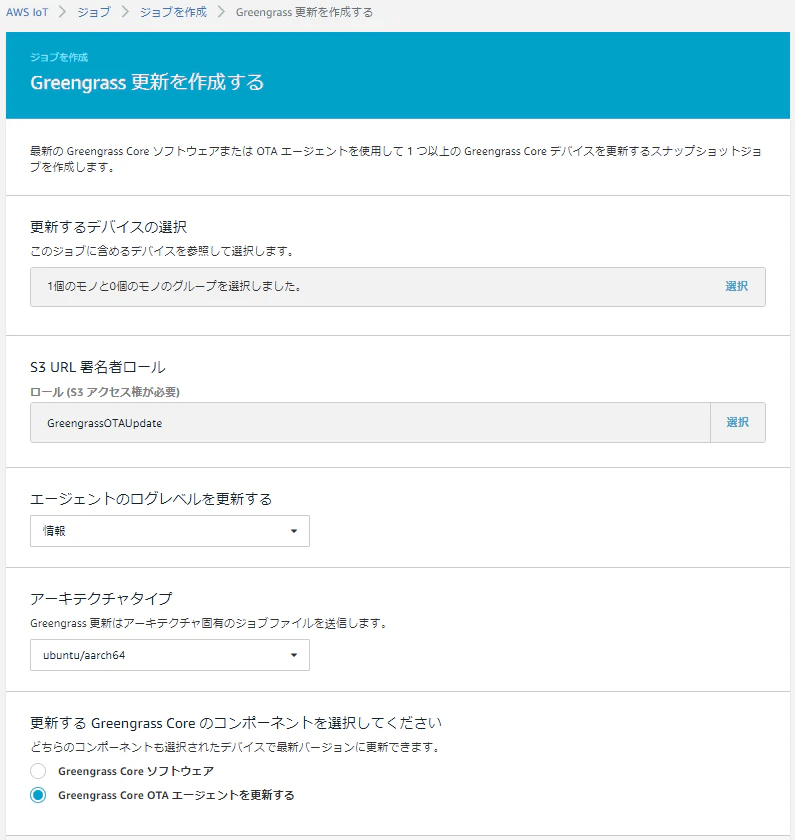Click the アーキテクチャタイプ heading
This screenshot has height=840, width=795.
(101, 598)
